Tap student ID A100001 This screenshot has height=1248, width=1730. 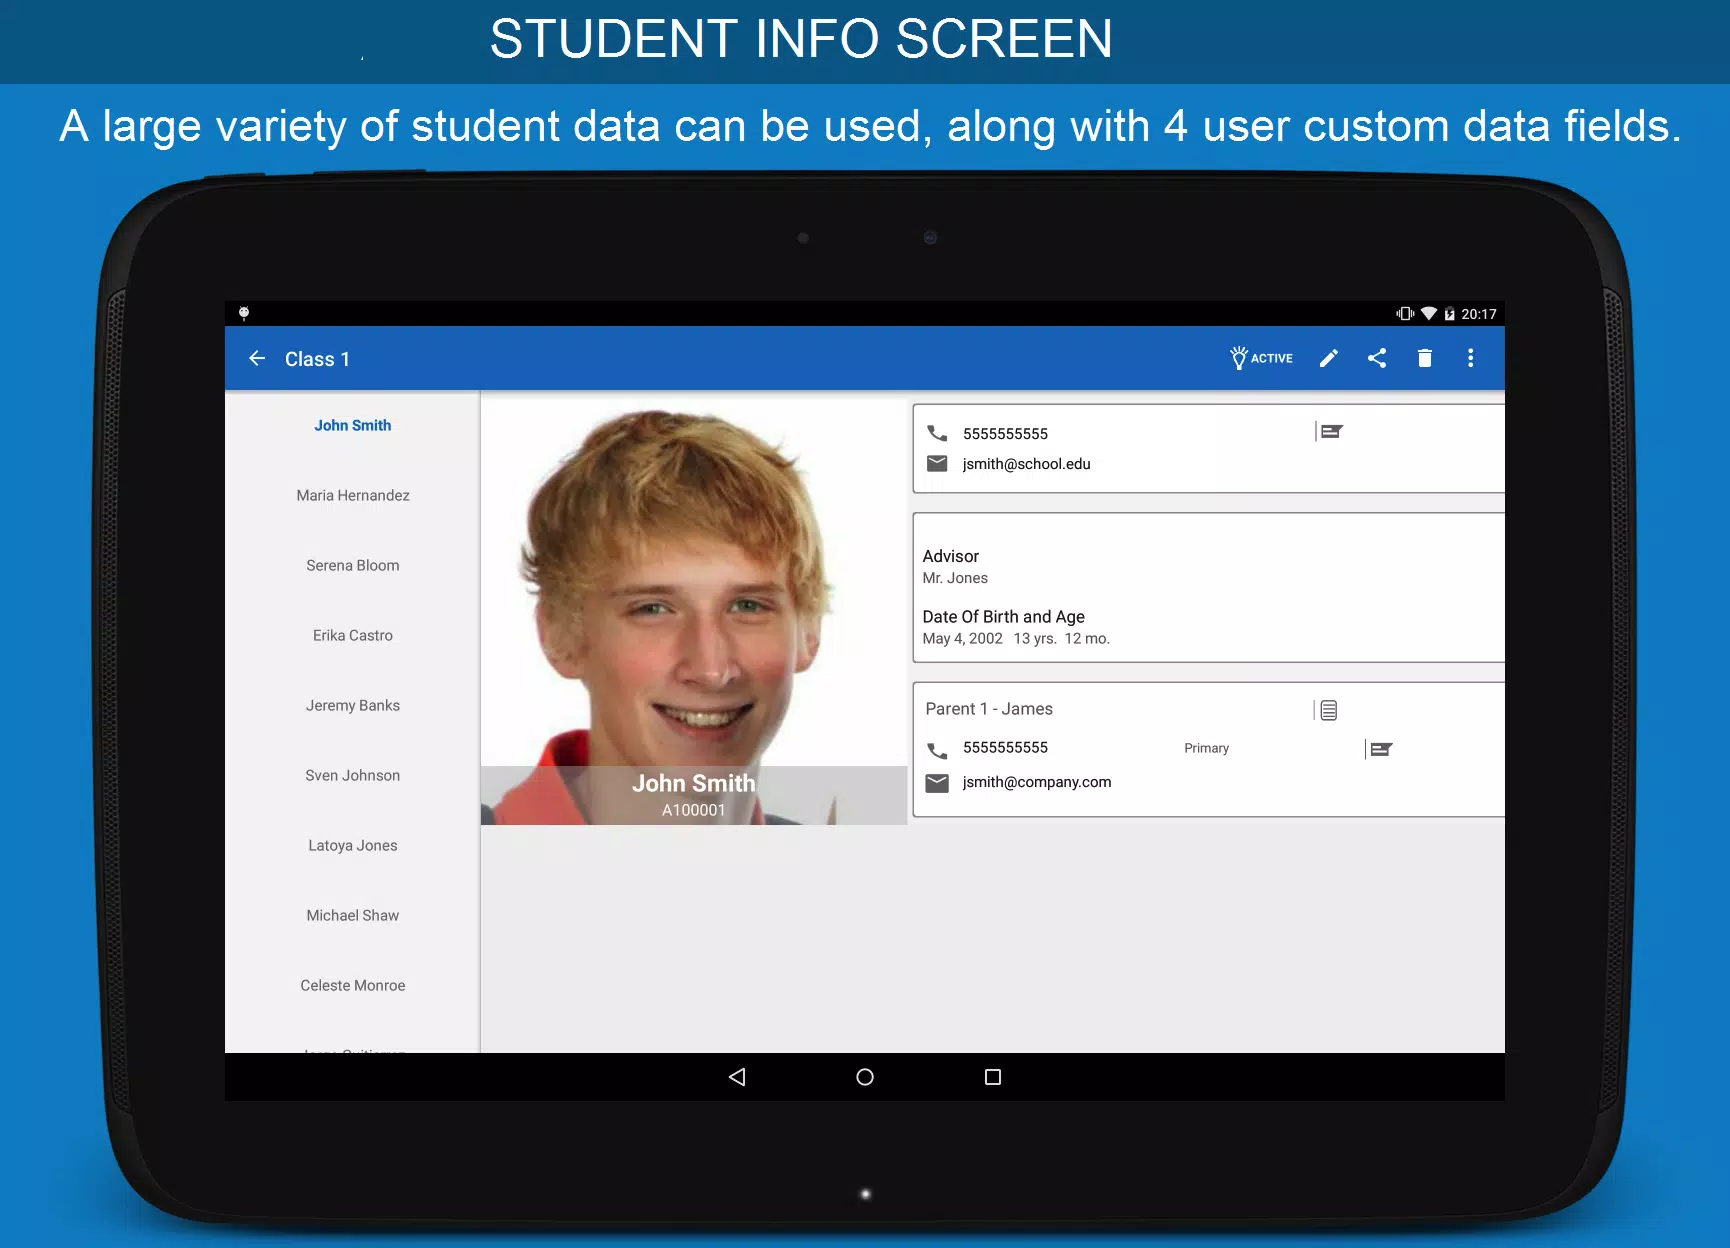694,810
